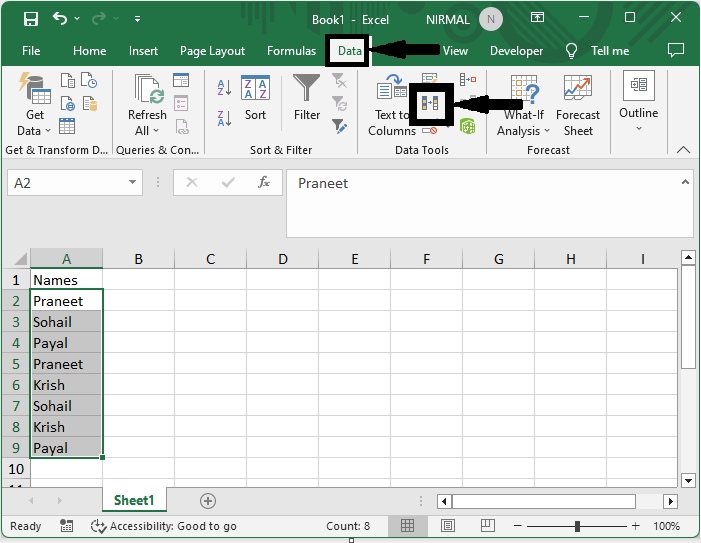The height and width of the screenshot is (543, 701).
Task: Click the greyed-out Reapply filter icon
Action: click(x=339, y=103)
